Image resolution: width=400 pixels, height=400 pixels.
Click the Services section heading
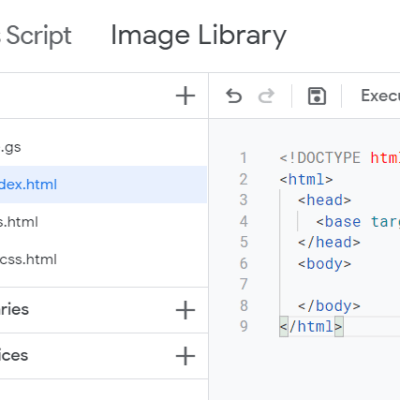(14, 355)
